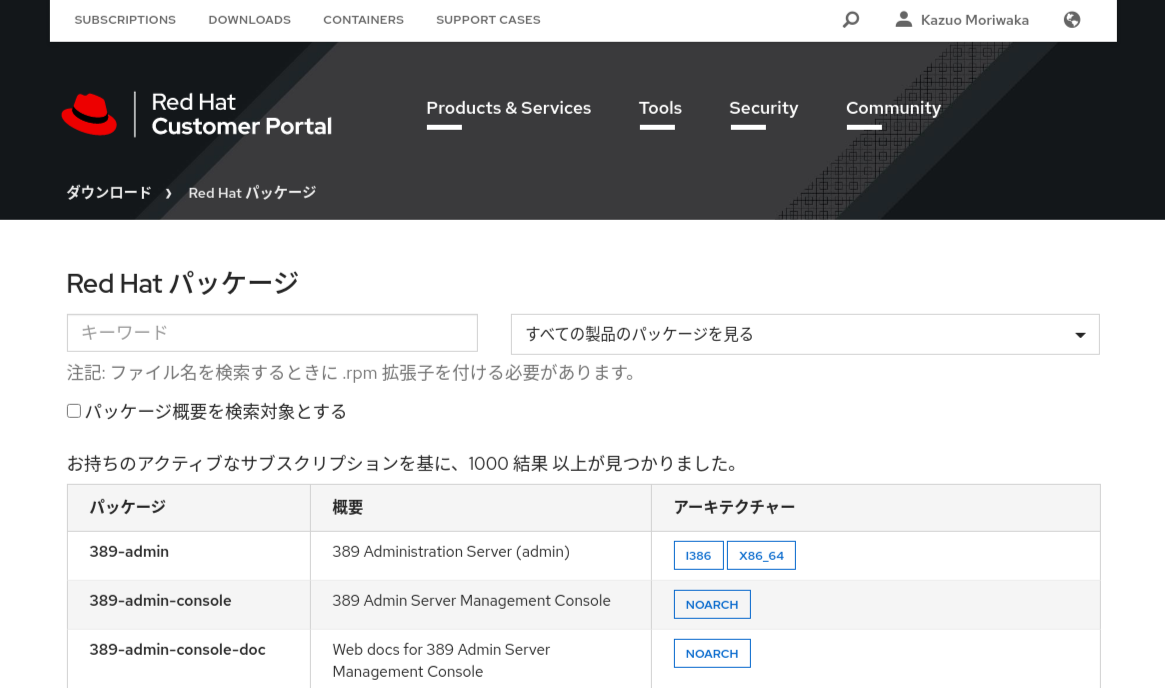Click the キーワード keyword search field

click(272, 333)
